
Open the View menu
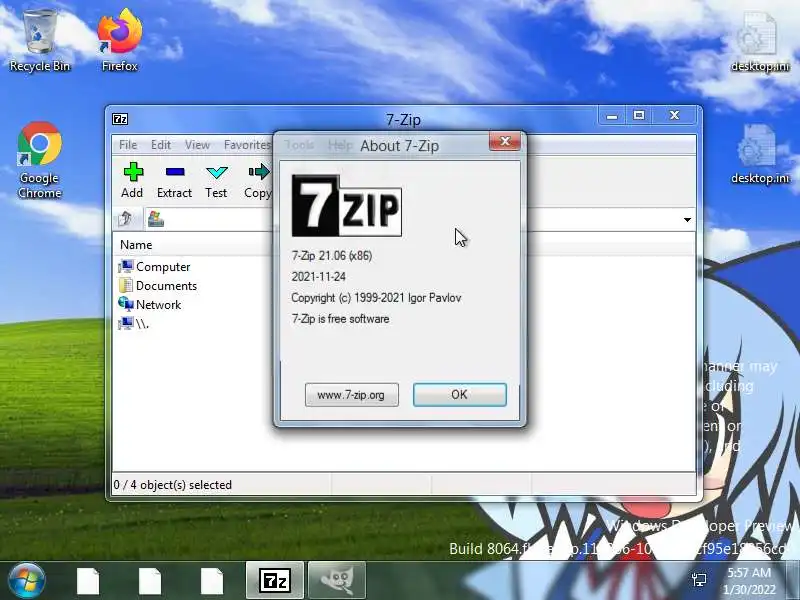click(197, 145)
